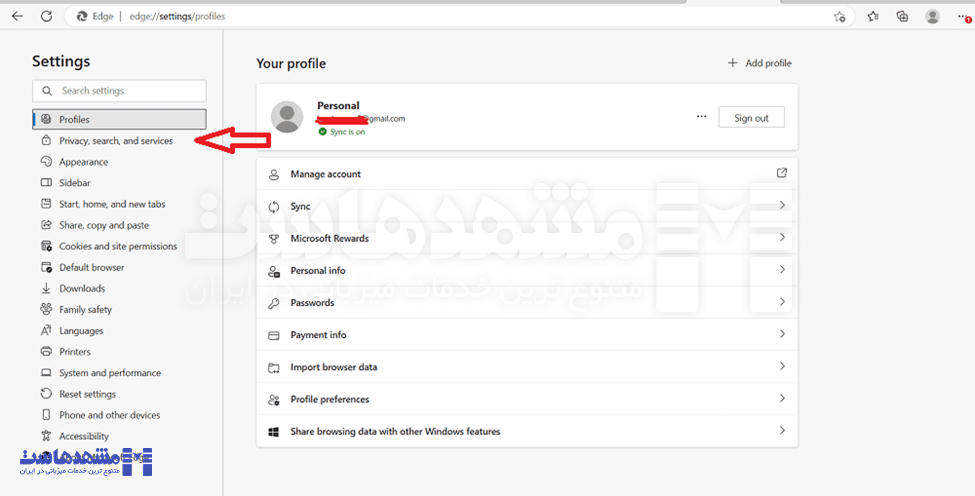This screenshot has height=496, width=975.
Task: Click Add profile
Action: (759, 63)
